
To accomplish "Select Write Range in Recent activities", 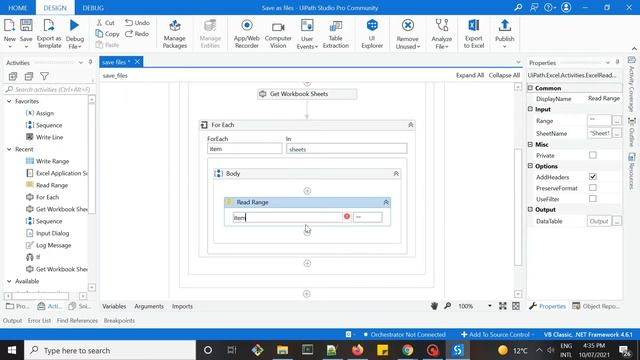I will (x=52, y=161).
